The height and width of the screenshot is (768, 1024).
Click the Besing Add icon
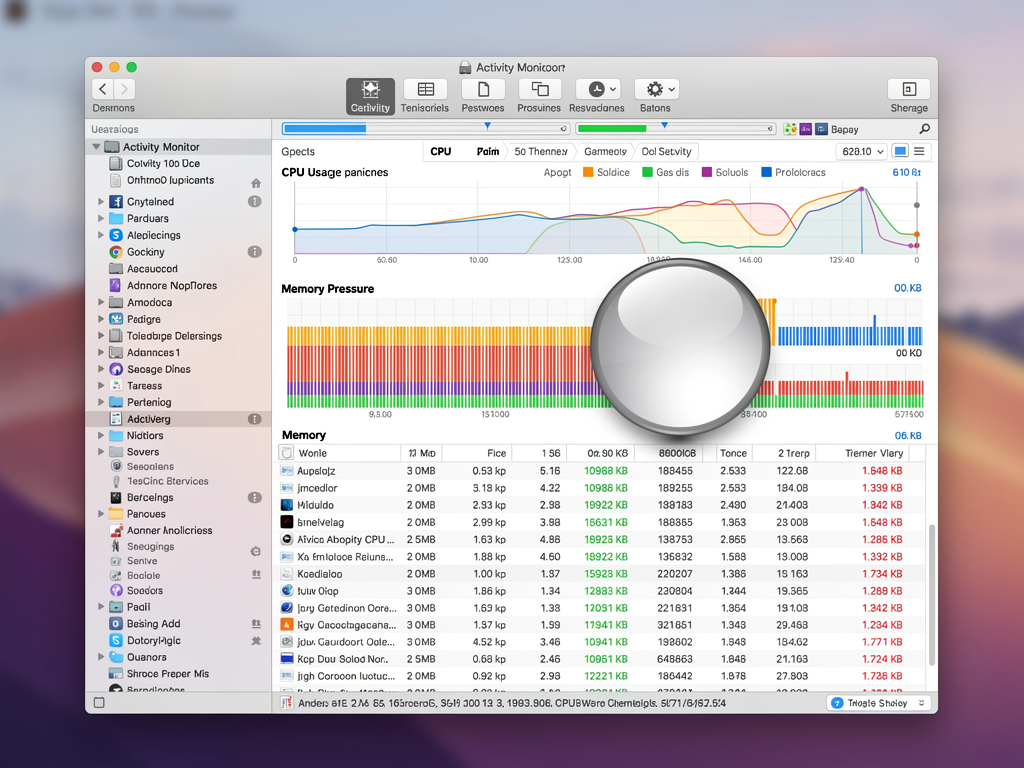point(116,624)
